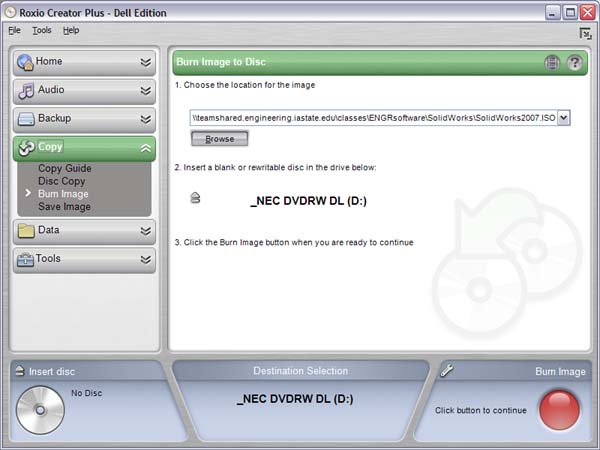Click the Data folder icon
The height and width of the screenshot is (450, 600).
(26, 231)
